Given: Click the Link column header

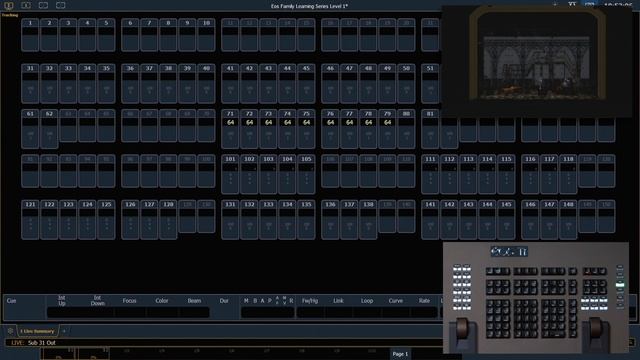Looking at the screenshot, I should coord(338,301).
